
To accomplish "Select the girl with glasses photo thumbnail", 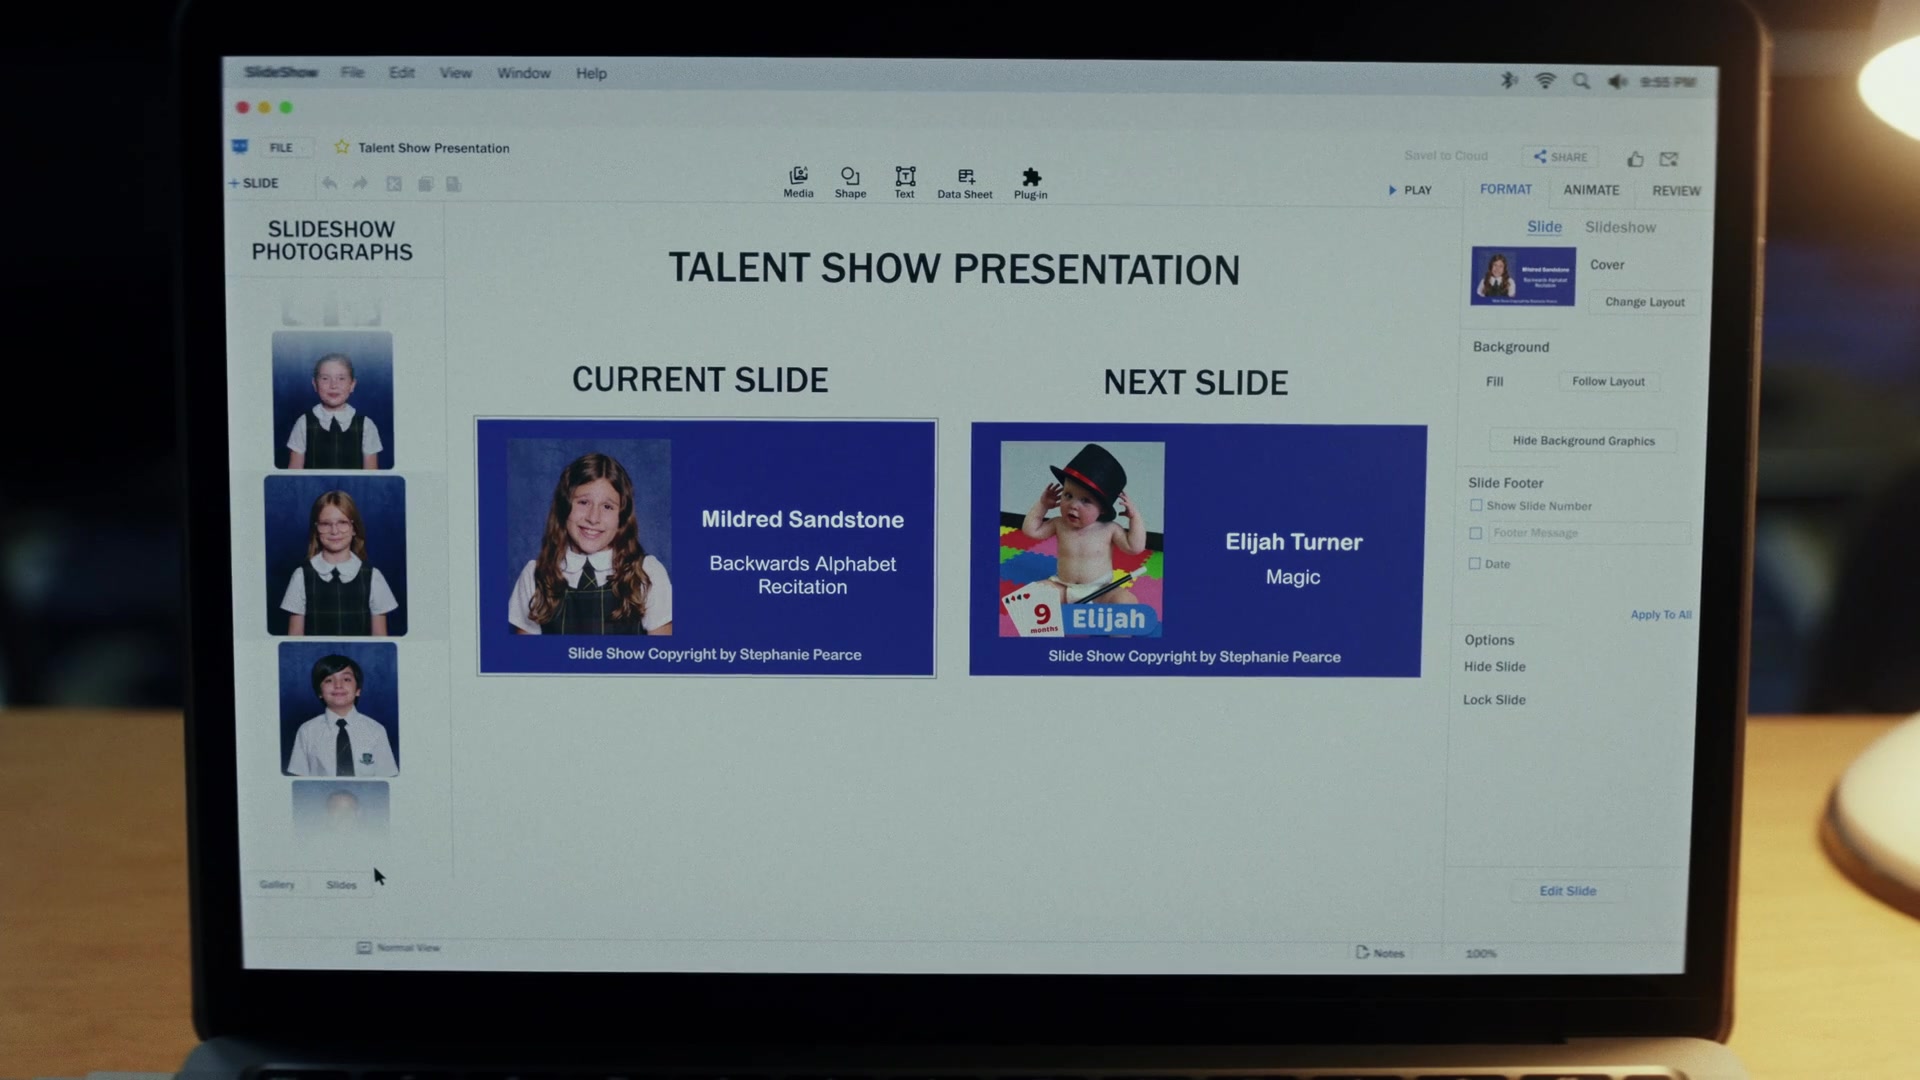I will click(x=336, y=556).
